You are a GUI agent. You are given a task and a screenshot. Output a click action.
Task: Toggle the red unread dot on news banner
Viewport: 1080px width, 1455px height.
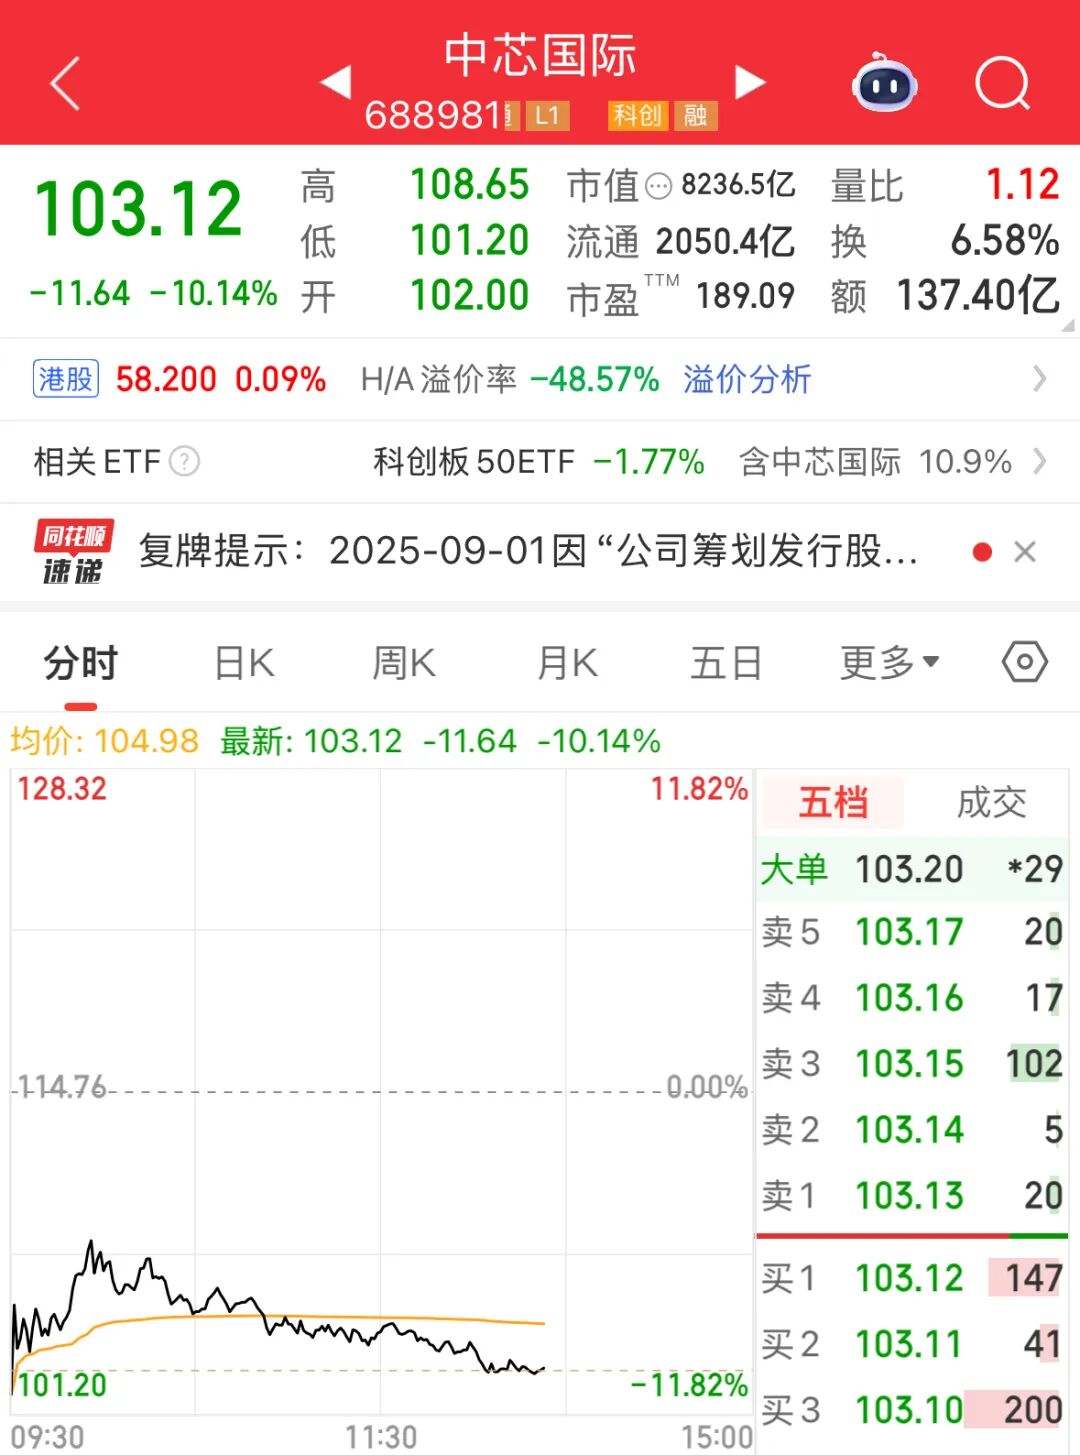tap(982, 551)
